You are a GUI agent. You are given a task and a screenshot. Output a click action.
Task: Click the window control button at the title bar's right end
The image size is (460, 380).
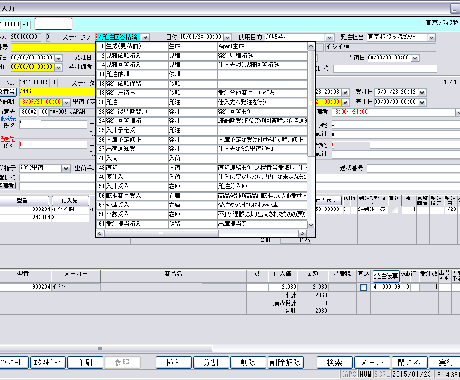(x=455, y=8)
